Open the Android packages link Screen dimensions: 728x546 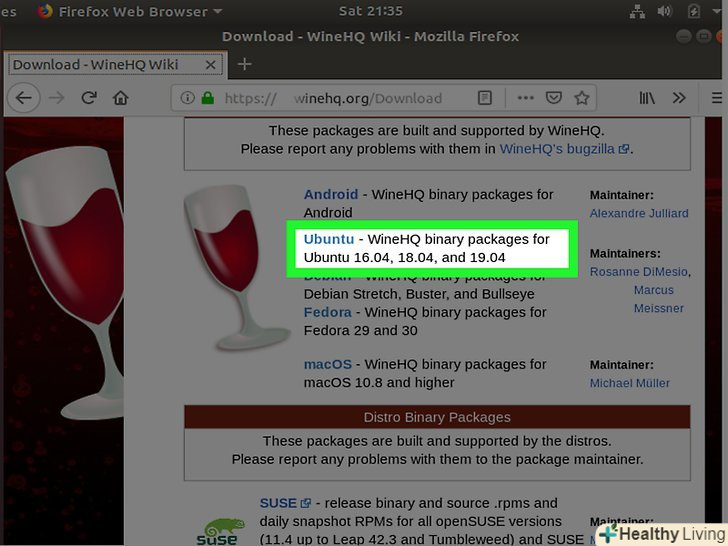(x=331, y=194)
